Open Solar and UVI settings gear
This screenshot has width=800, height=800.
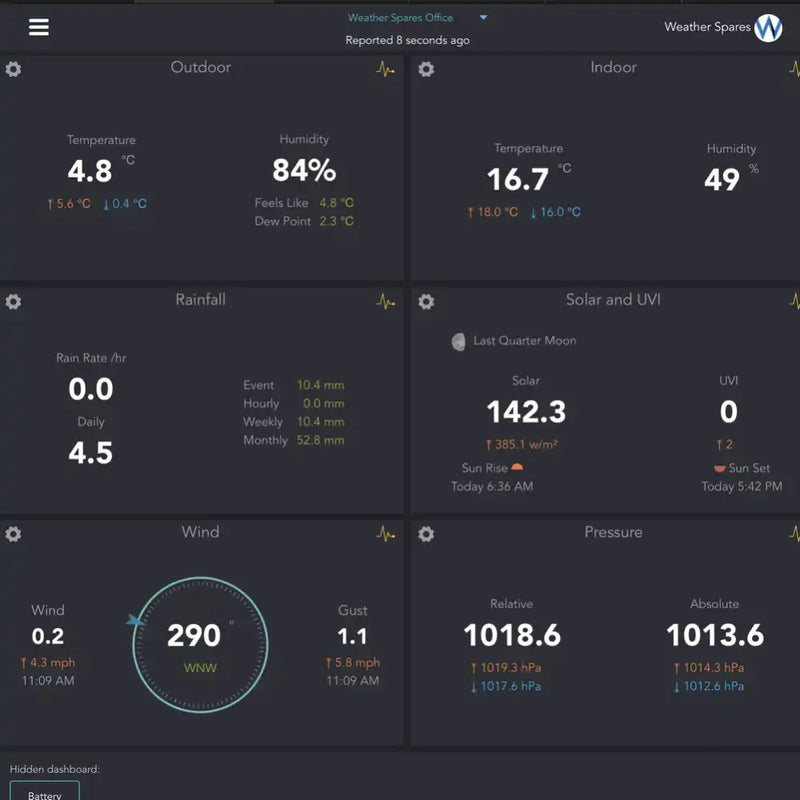(426, 301)
